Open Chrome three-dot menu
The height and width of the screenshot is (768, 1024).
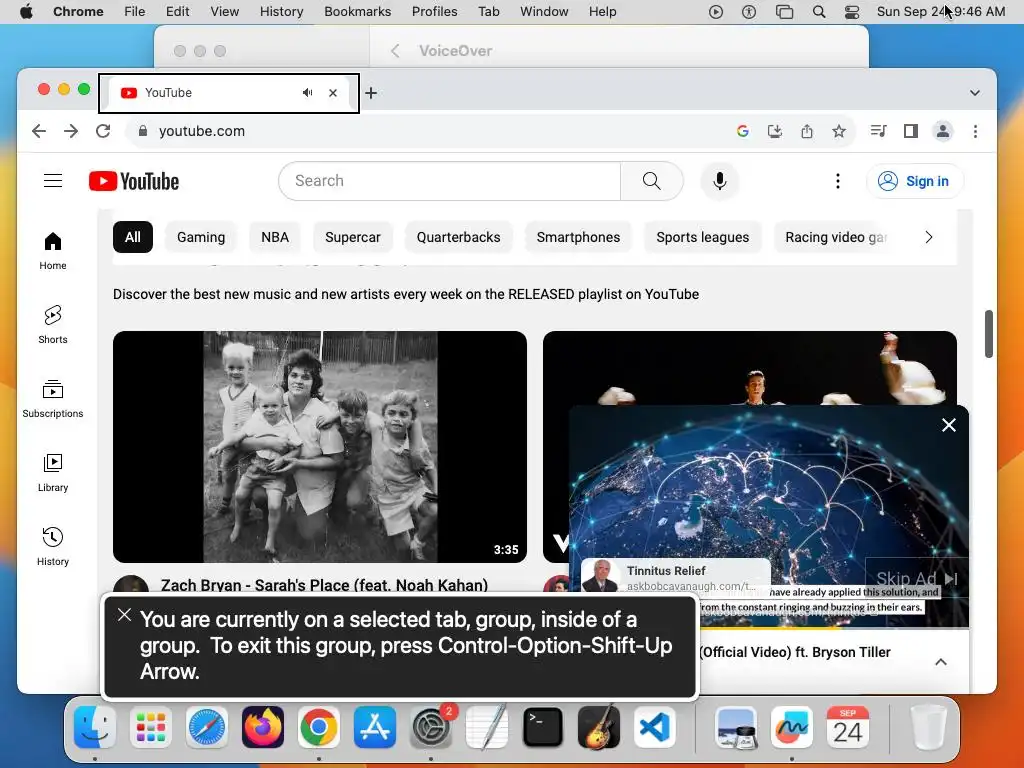975,131
